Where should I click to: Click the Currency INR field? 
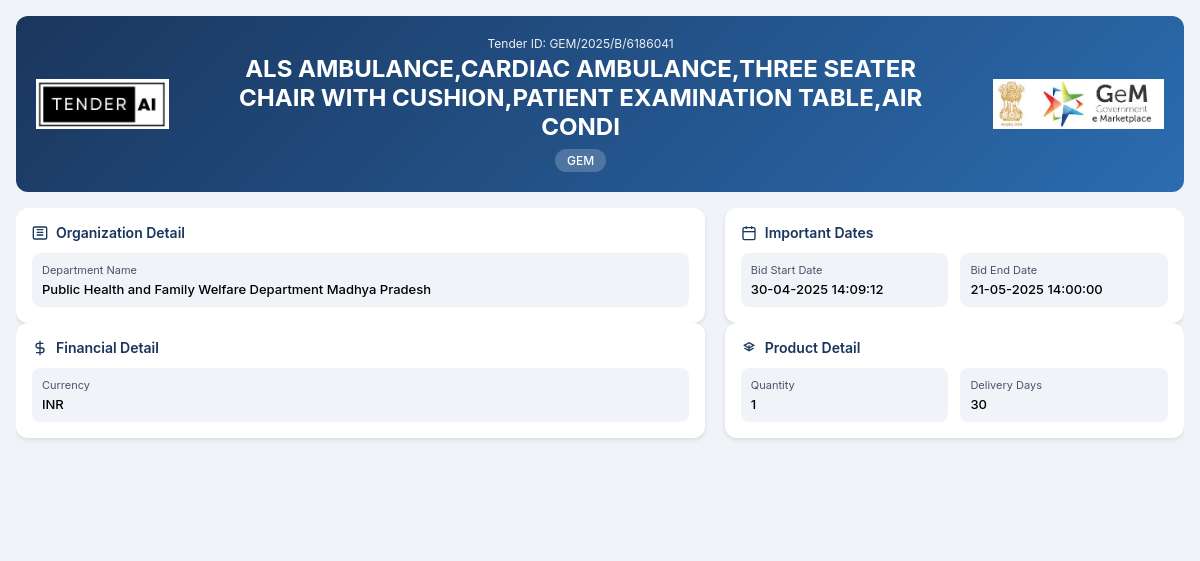point(360,395)
